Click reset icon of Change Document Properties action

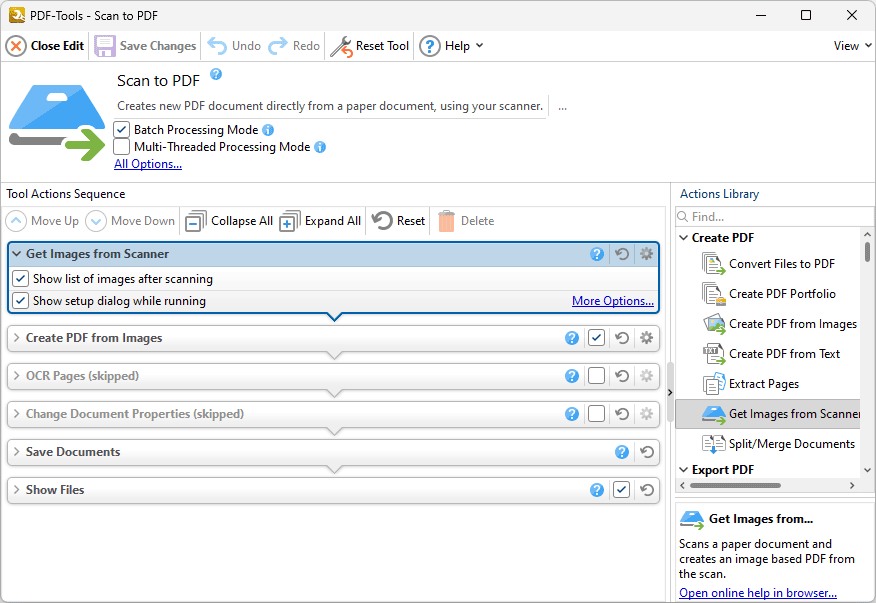point(621,414)
